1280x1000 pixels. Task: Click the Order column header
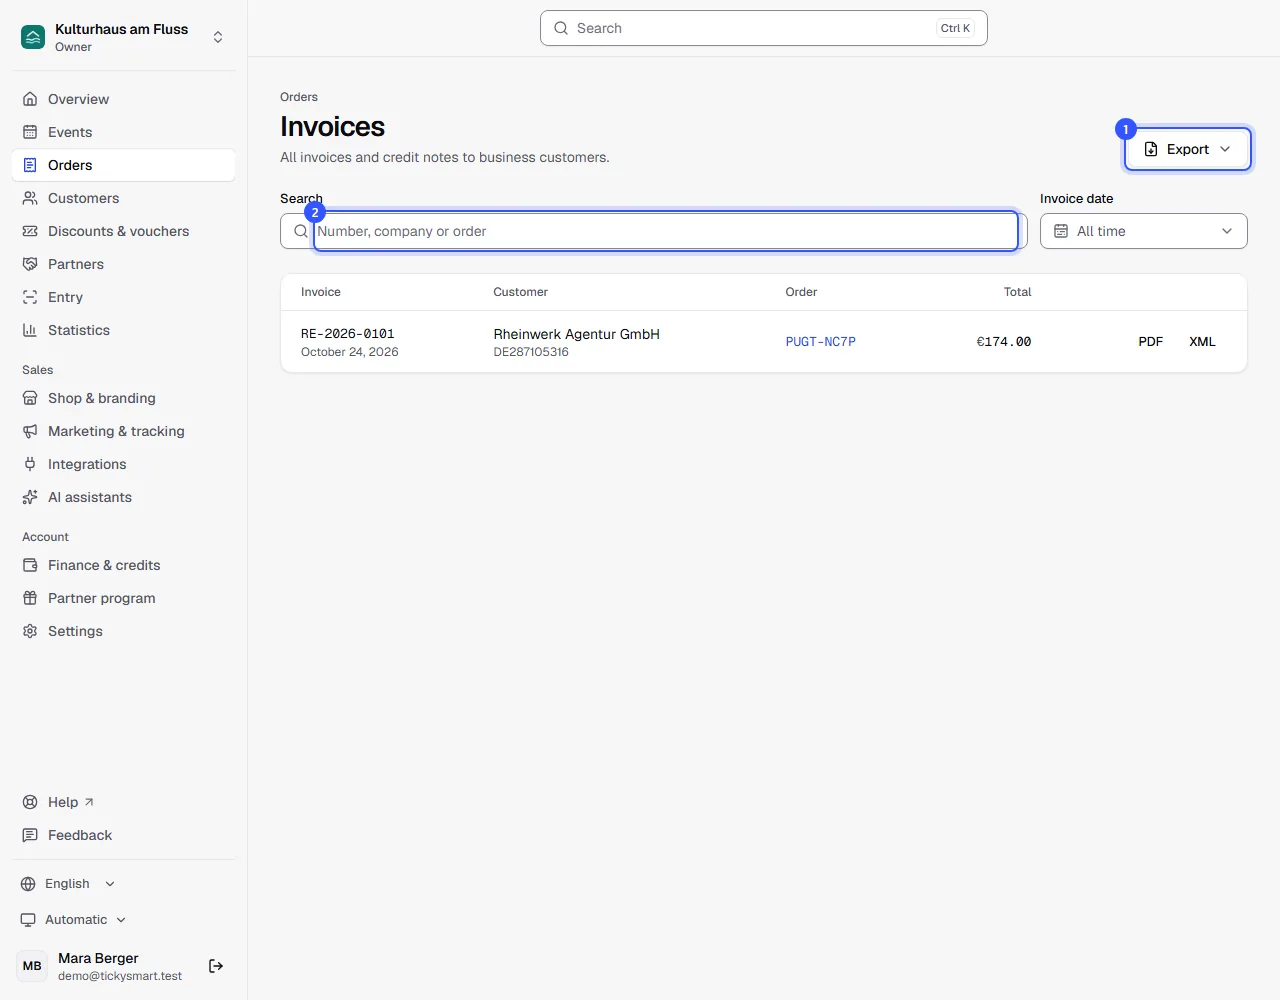coord(801,292)
